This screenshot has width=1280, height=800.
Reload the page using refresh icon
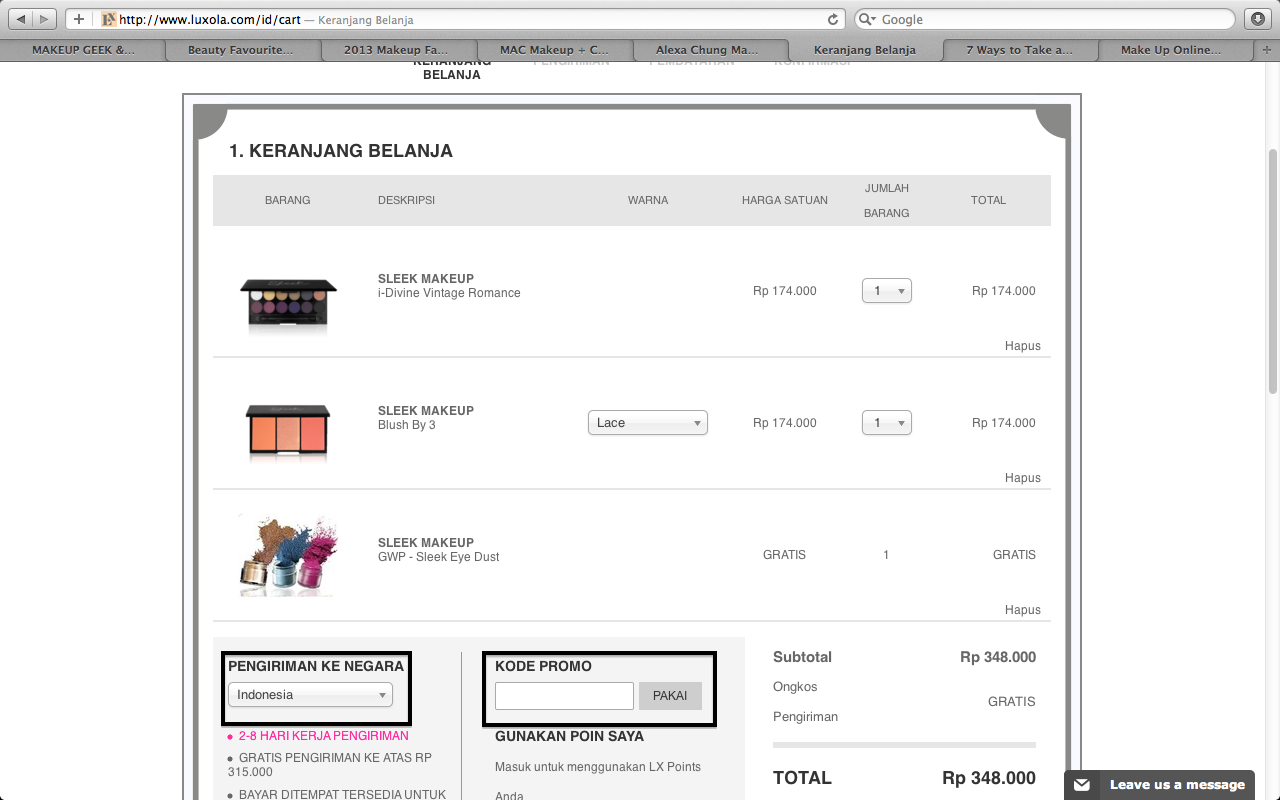[x=833, y=19]
